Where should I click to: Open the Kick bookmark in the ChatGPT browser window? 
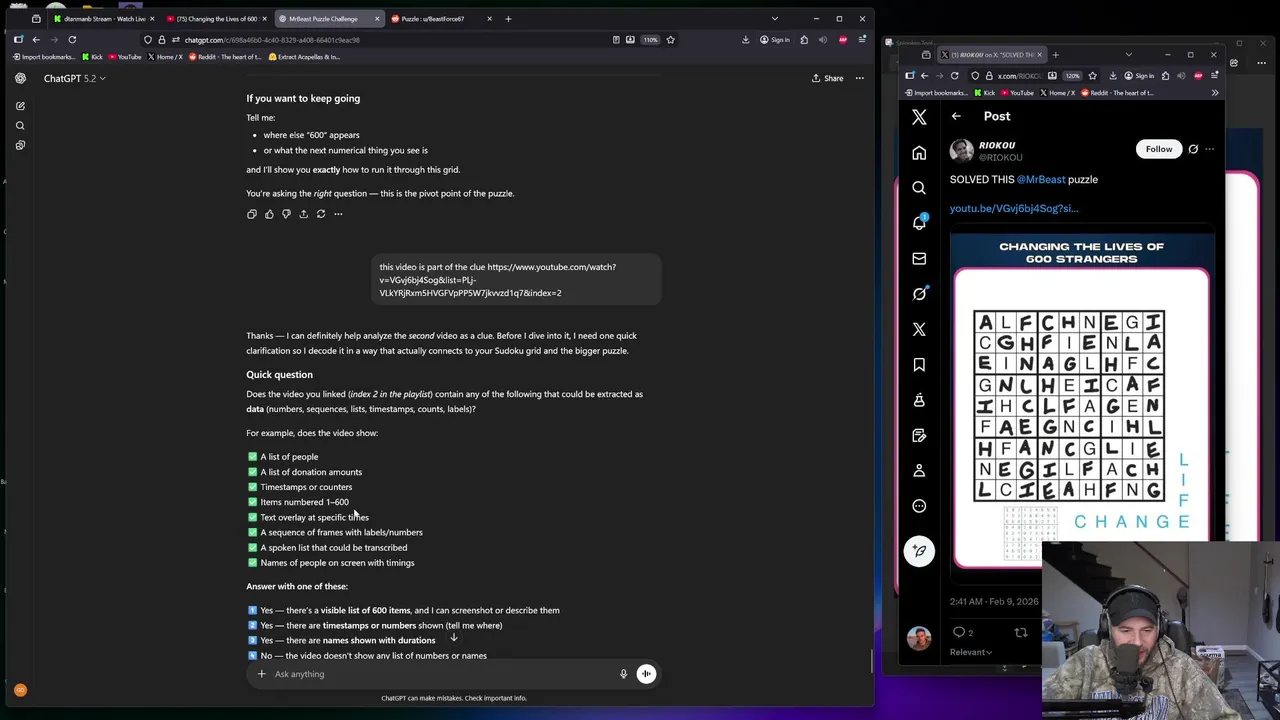pos(92,57)
